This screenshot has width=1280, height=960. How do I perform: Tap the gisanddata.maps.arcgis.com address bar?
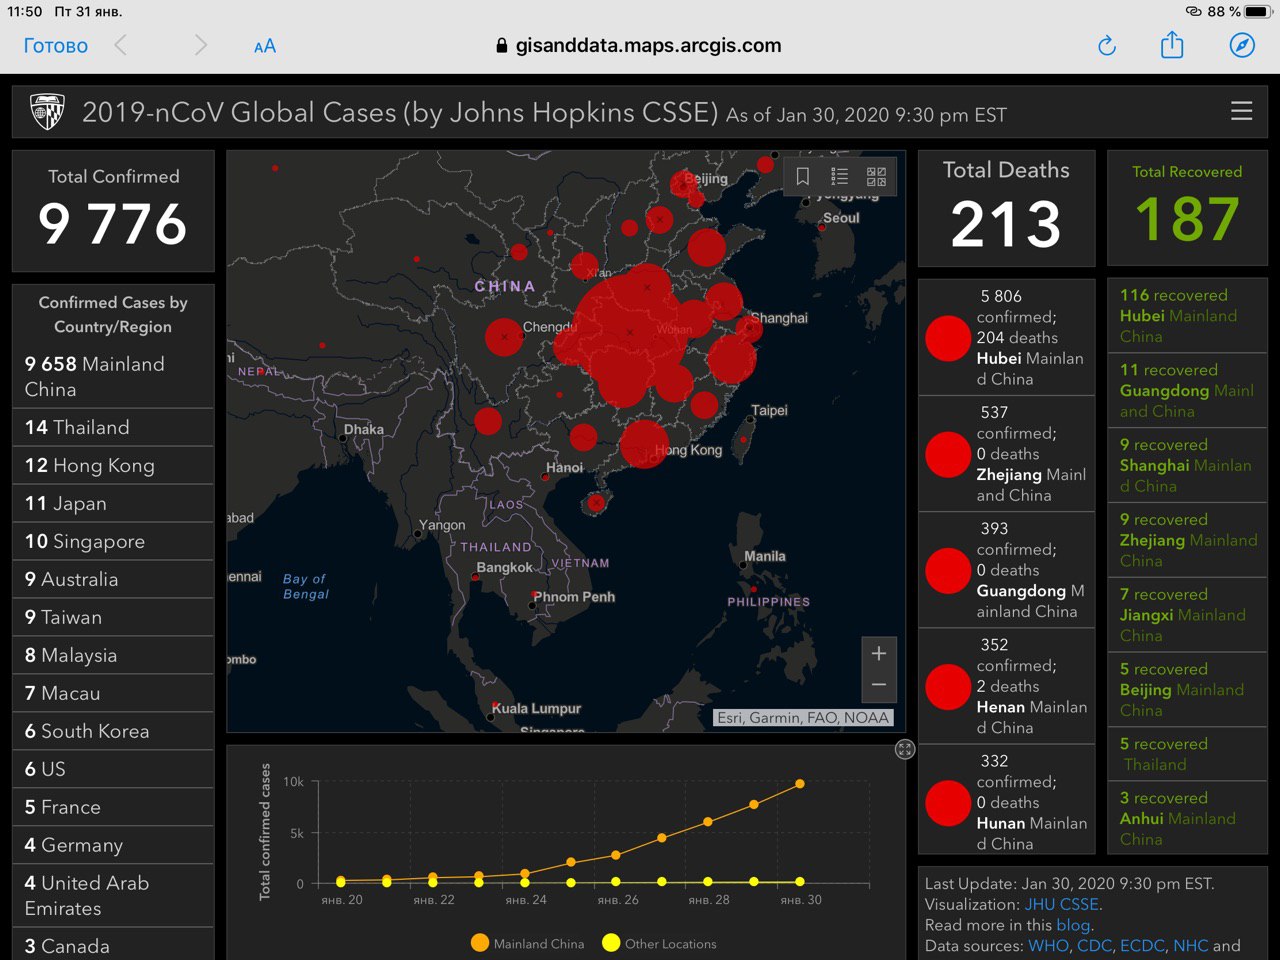pos(639,46)
